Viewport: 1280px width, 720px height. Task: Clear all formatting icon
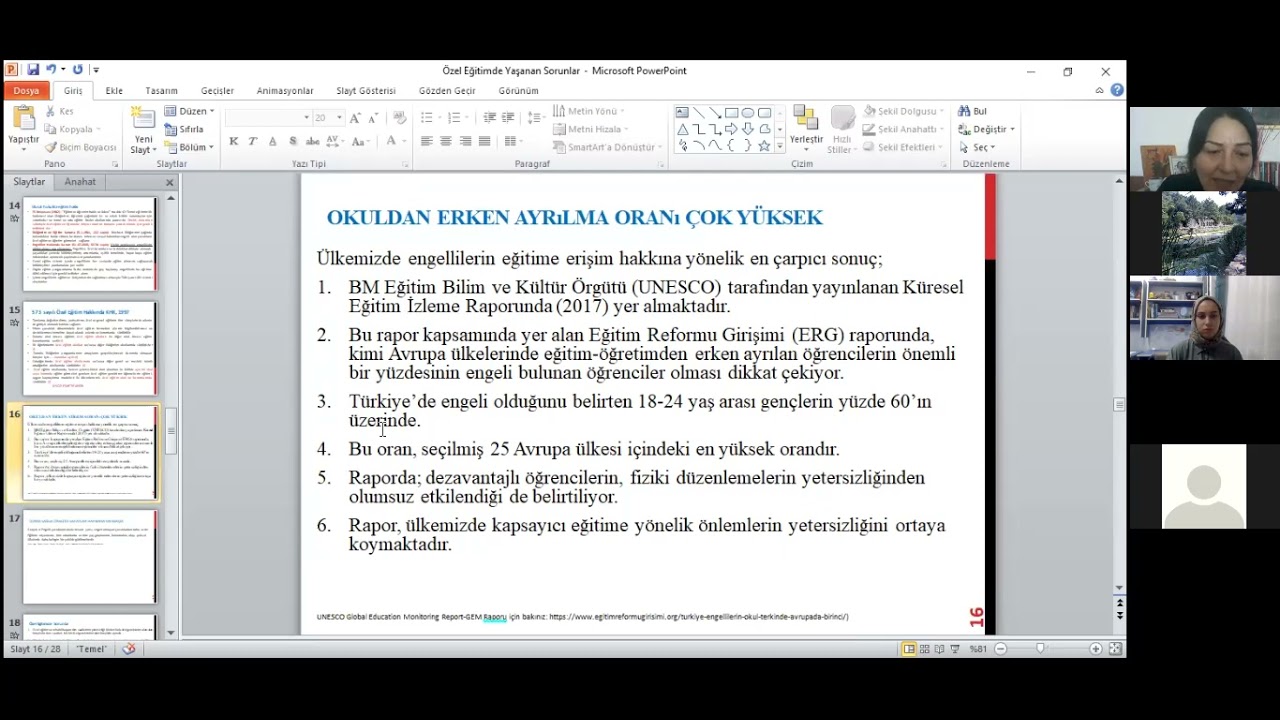point(400,117)
